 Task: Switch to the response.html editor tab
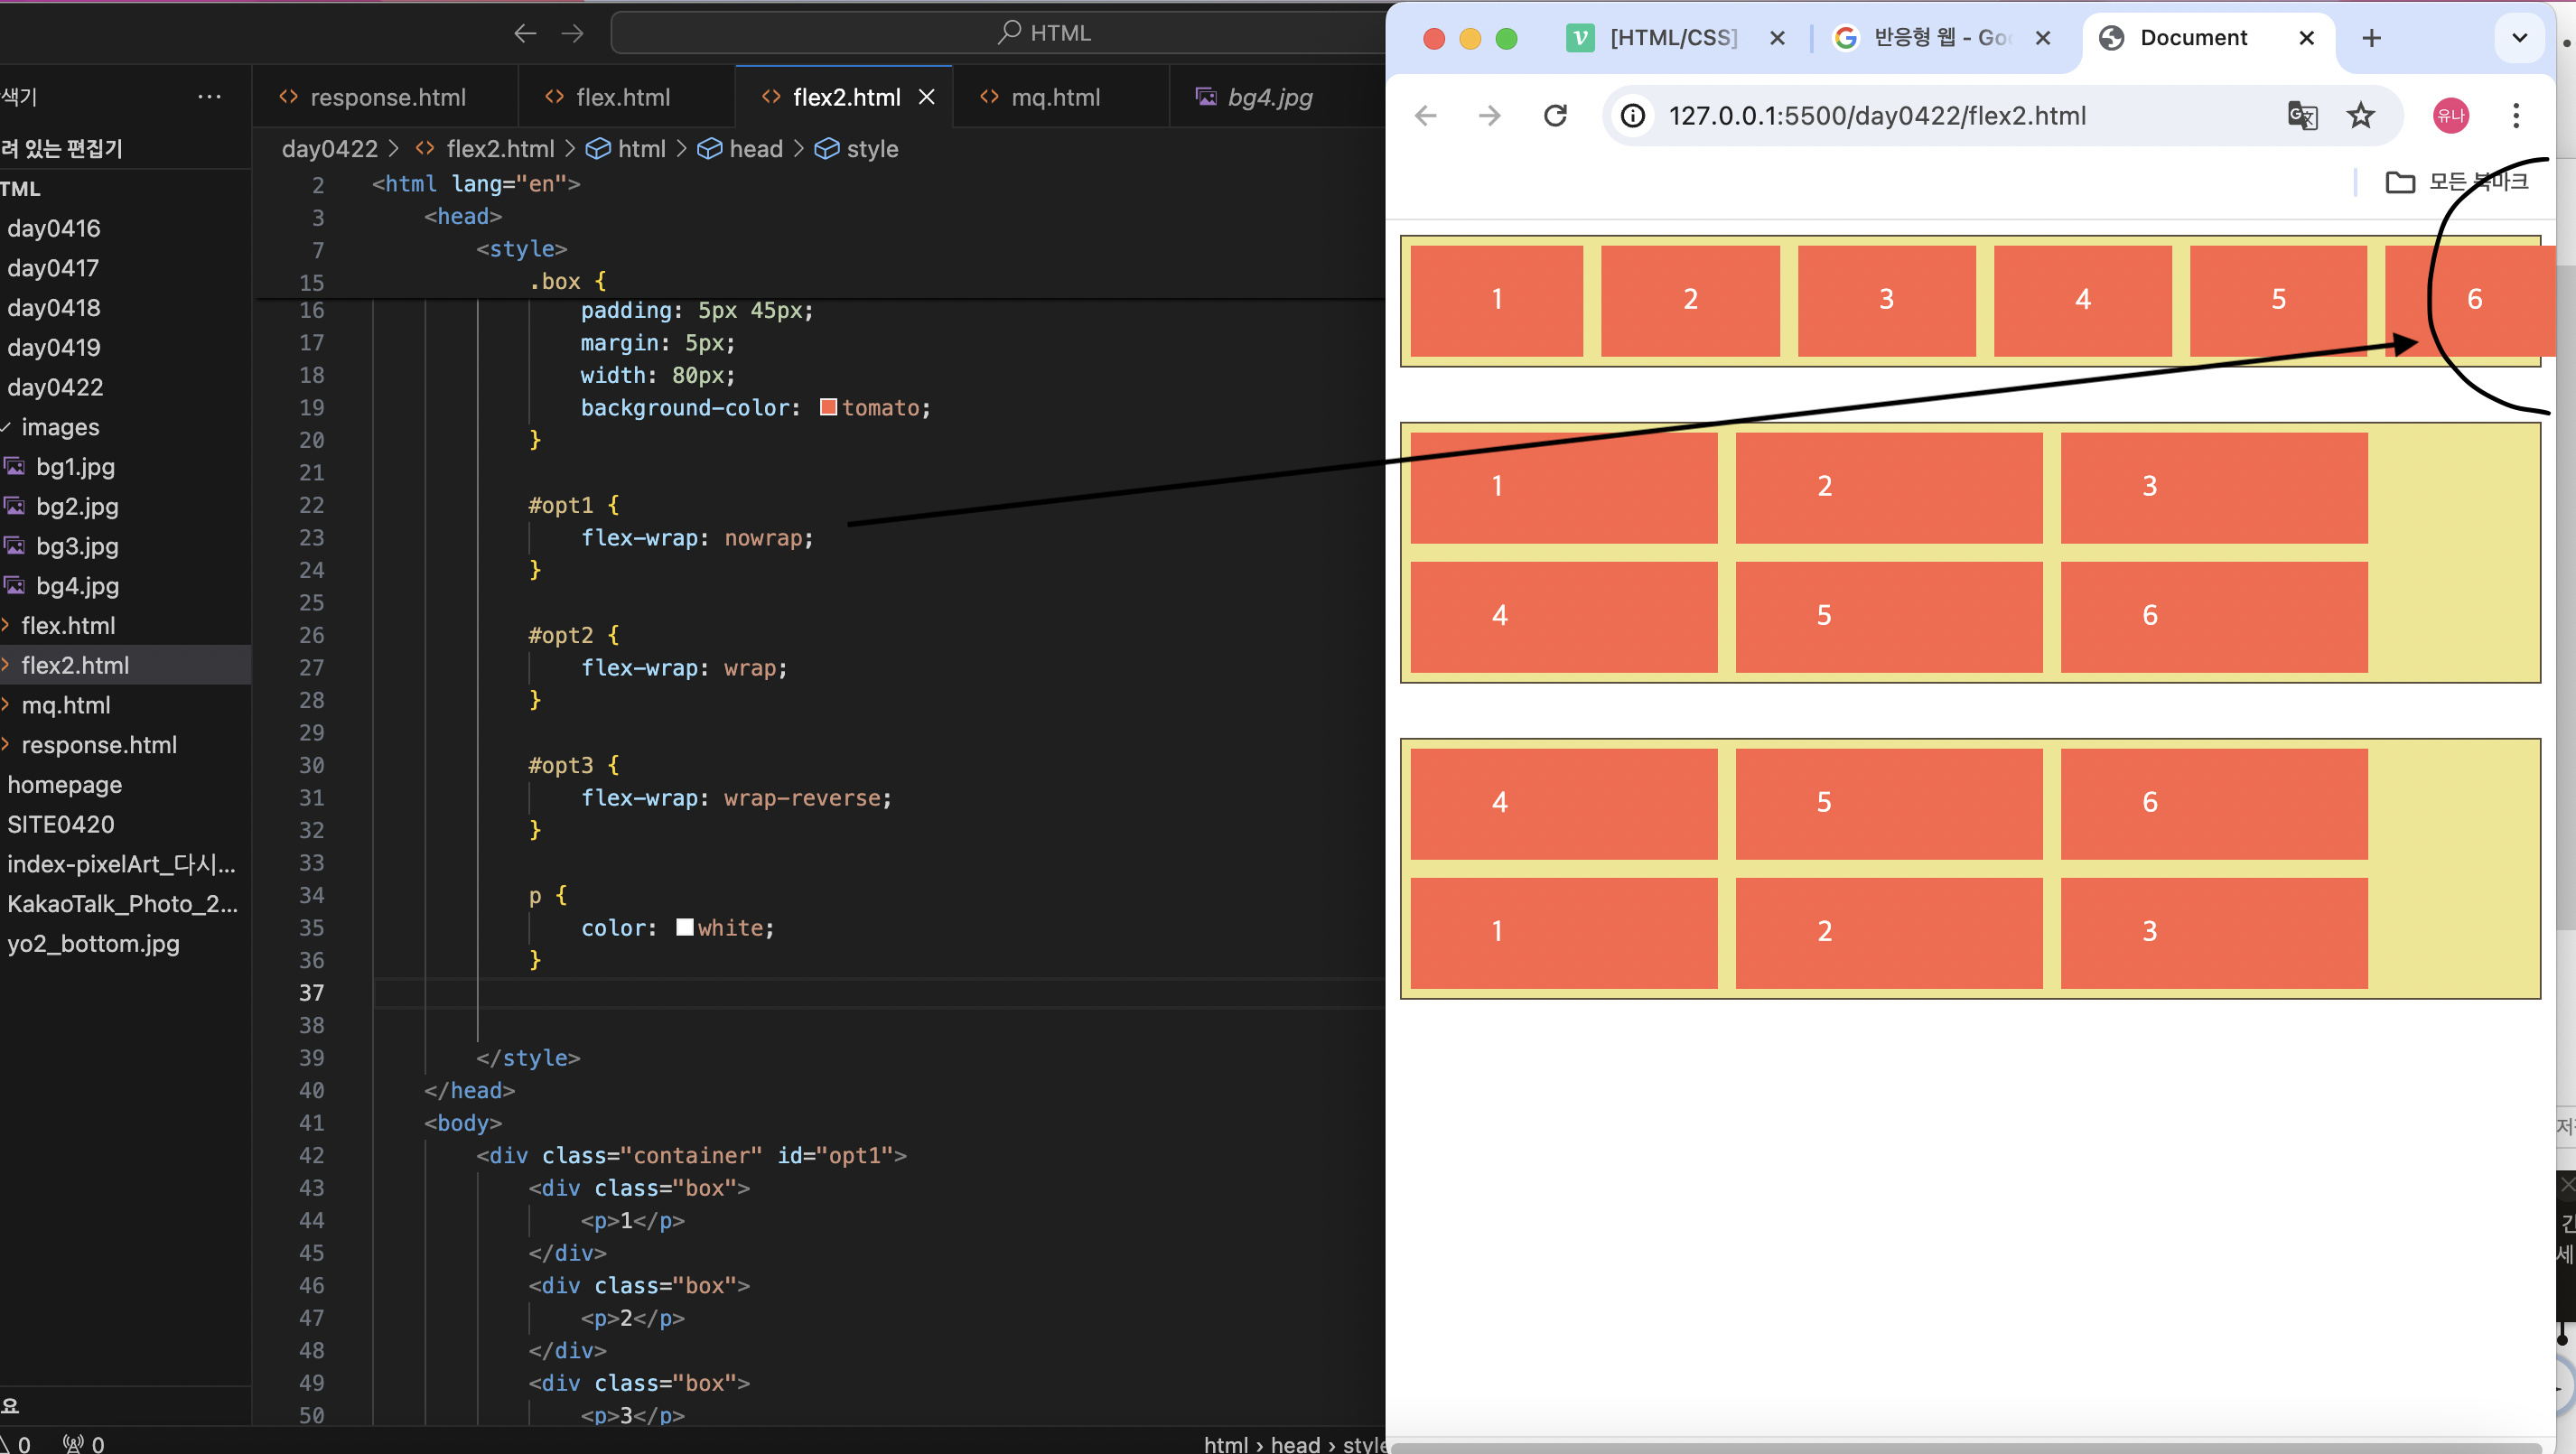tap(387, 97)
